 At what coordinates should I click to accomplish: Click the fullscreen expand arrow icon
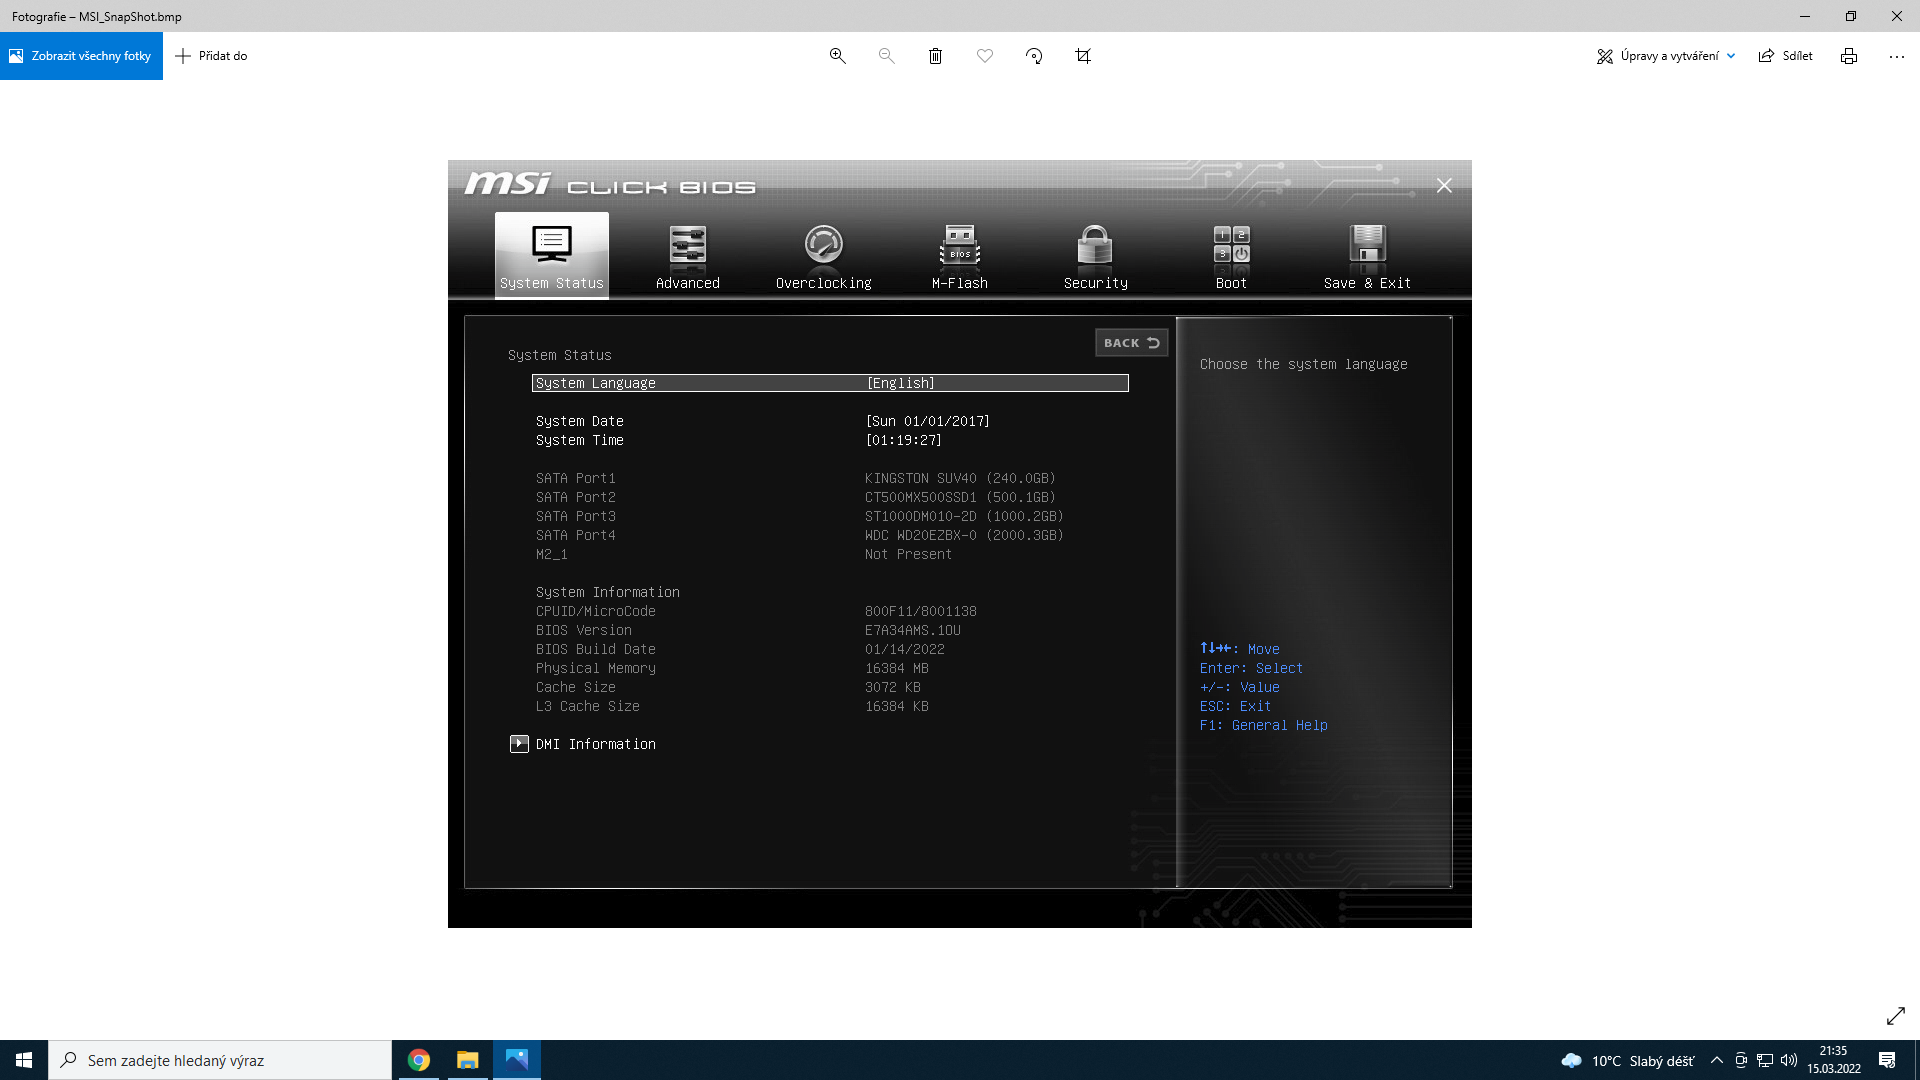(x=1895, y=1016)
